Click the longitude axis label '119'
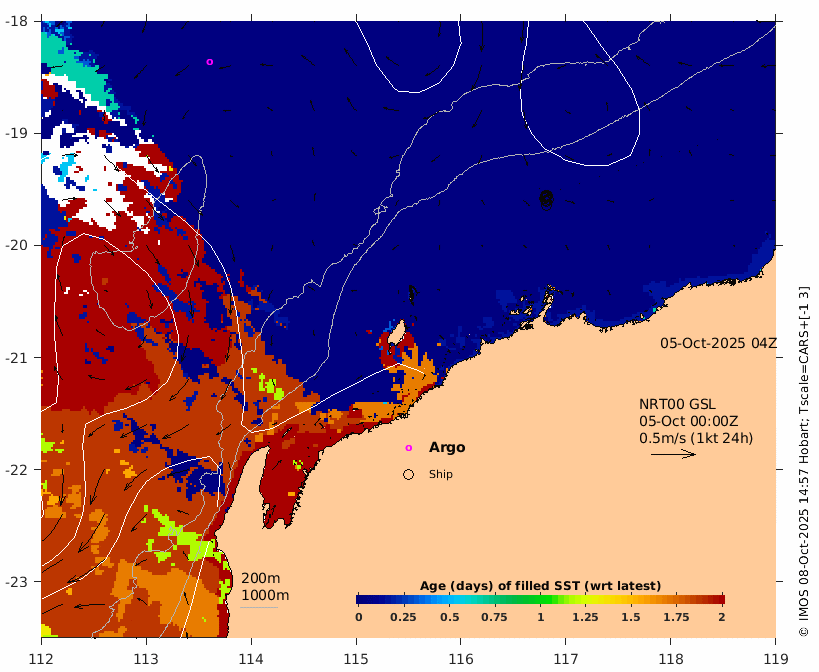Screen dimensions: 819x672 [x=776, y=659]
